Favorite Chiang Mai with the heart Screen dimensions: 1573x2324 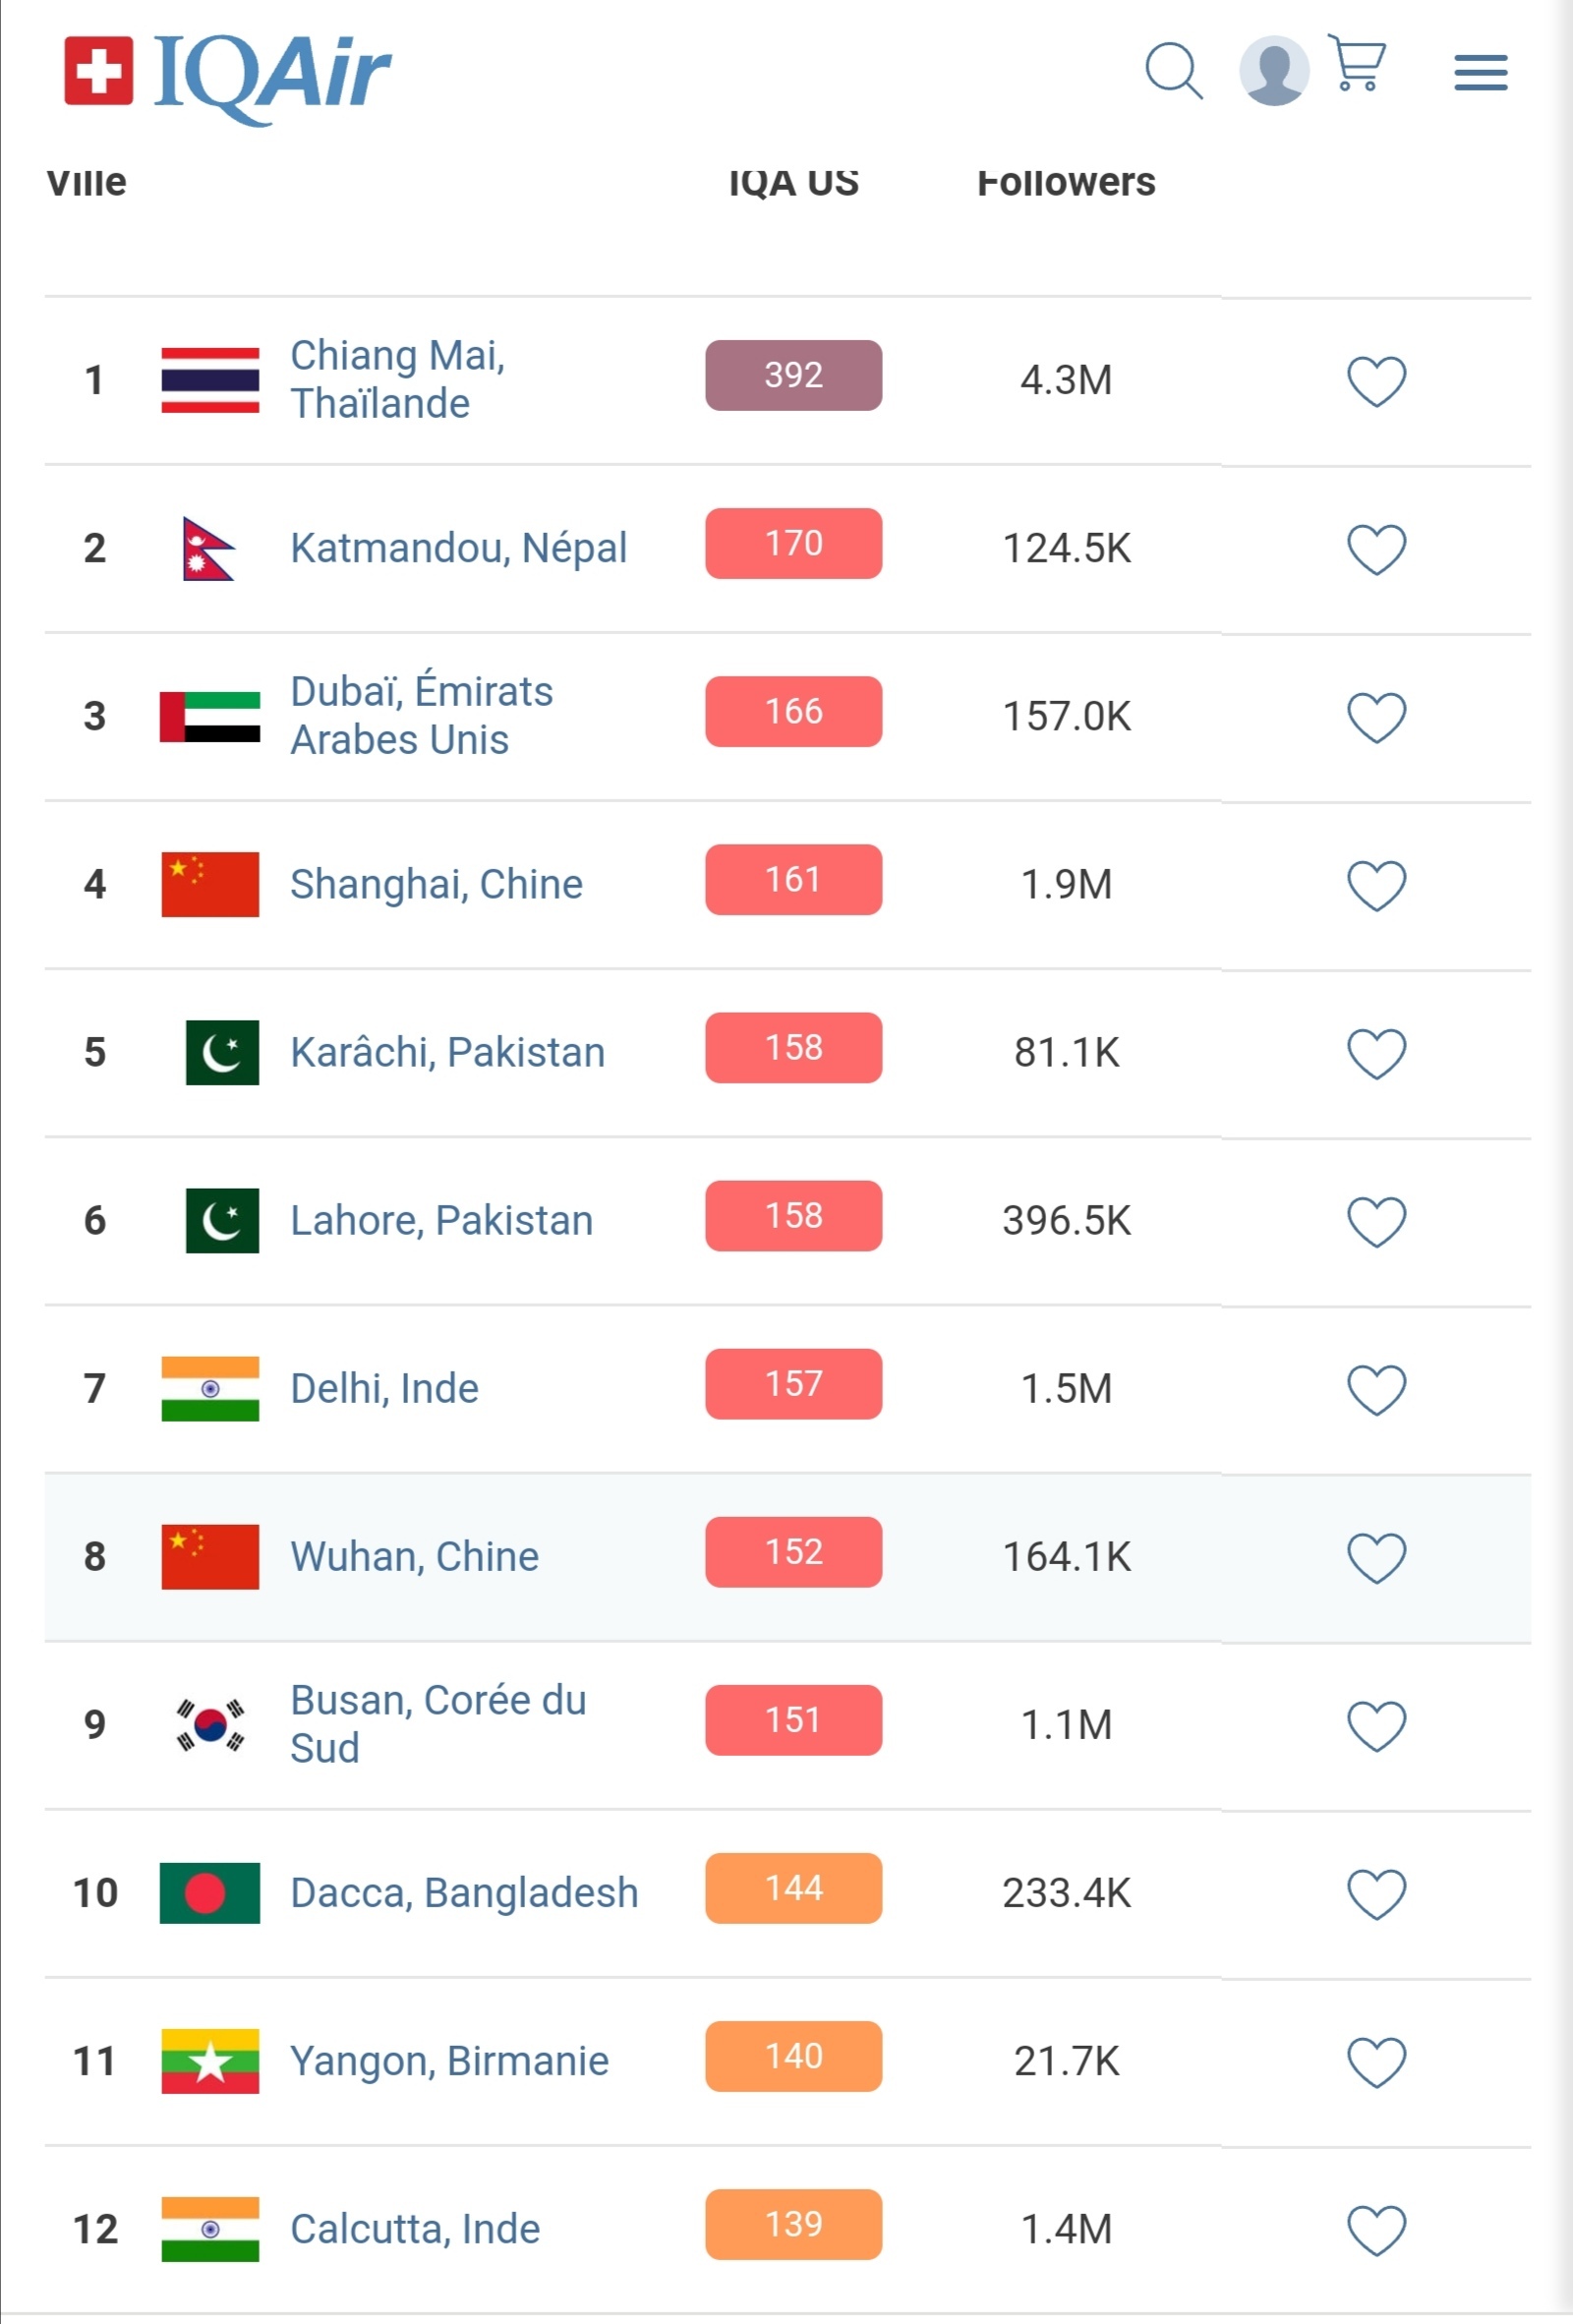1376,381
